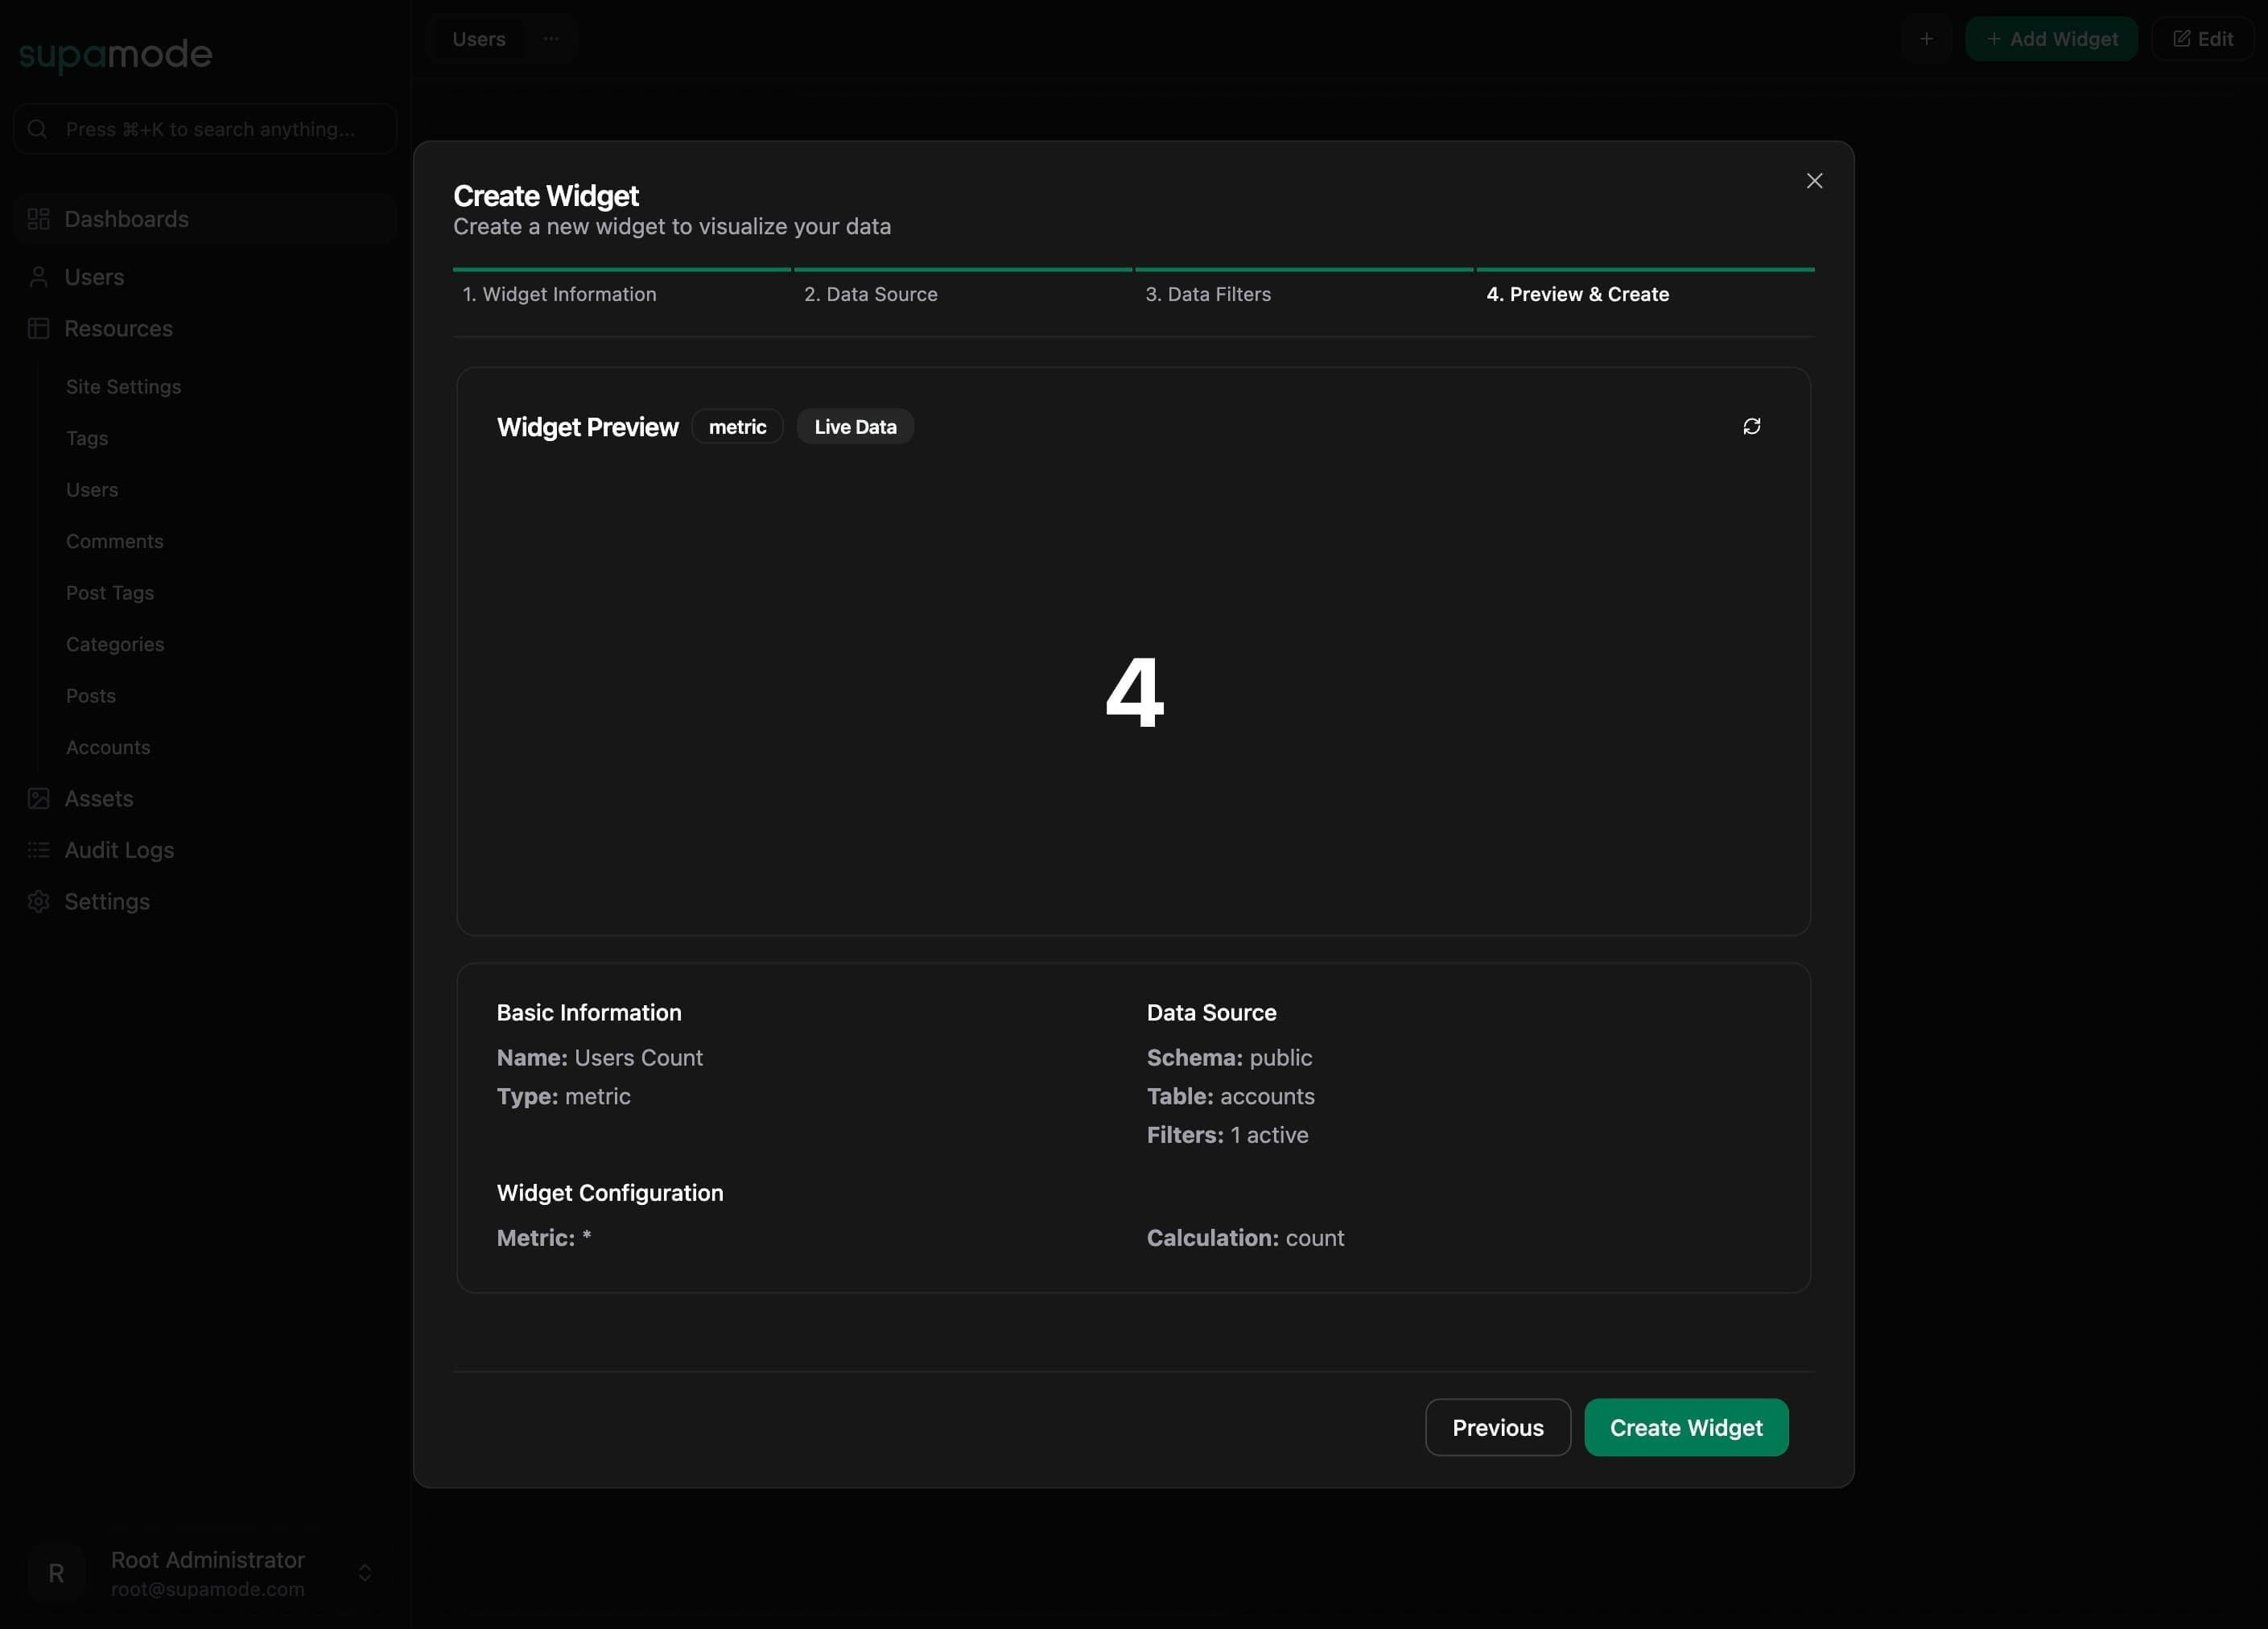This screenshot has height=1629, width=2268.
Task: Click the Assets image icon
Action: (38, 798)
